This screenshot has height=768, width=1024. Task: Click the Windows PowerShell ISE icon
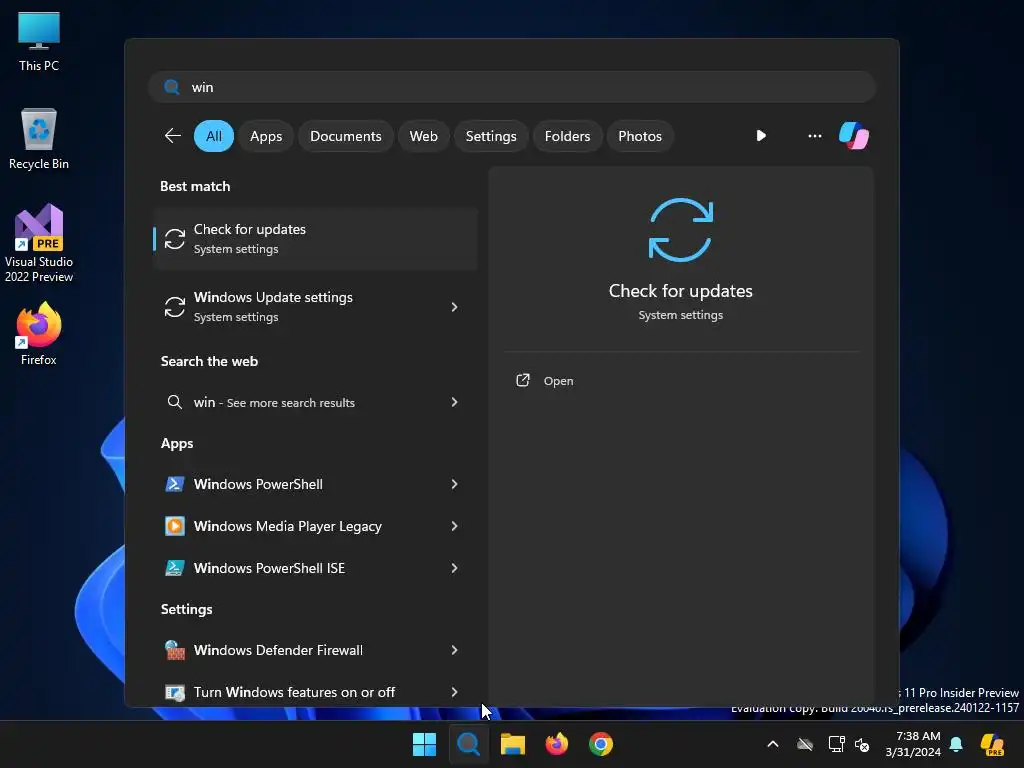pos(174,568)
